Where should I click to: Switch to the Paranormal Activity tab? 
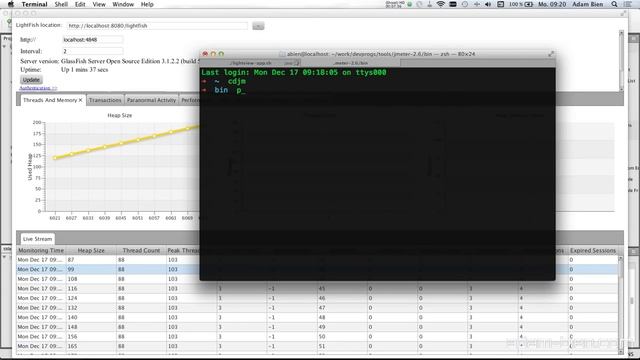(151, 100)
